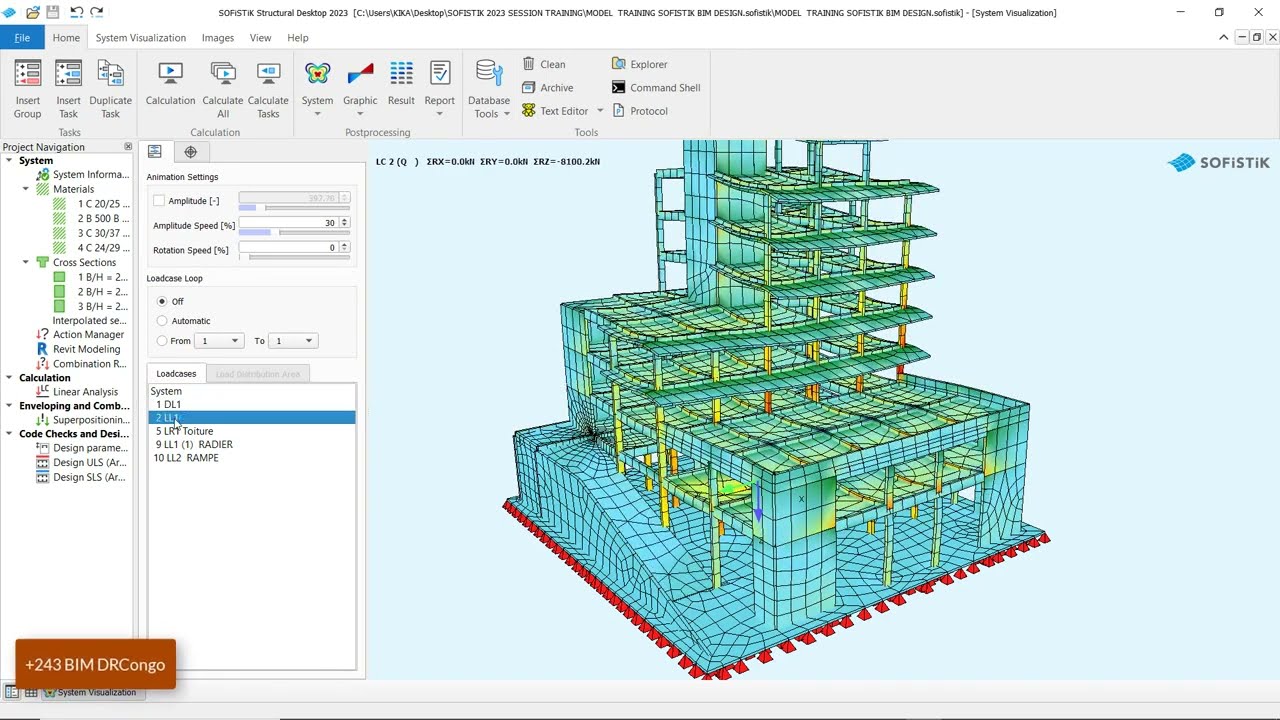This screenshot has width=1280, height=720.
Task: Collapse the ribbon using the top-right caret
Action: 1224,37
